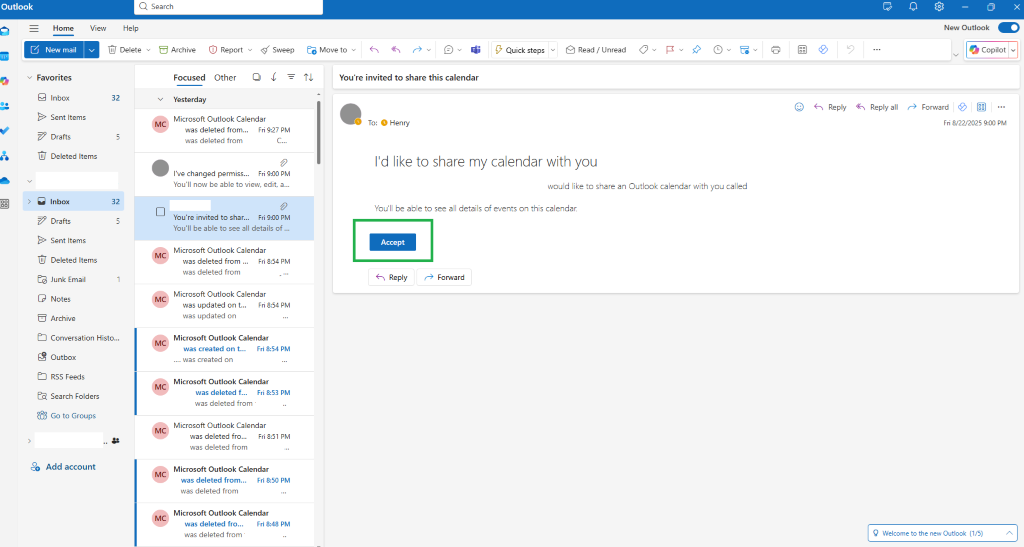Viewport: 1024px width, 547px height.
Task: Open the Snooze clock dropdown arrow
Action: coord(729,50)
